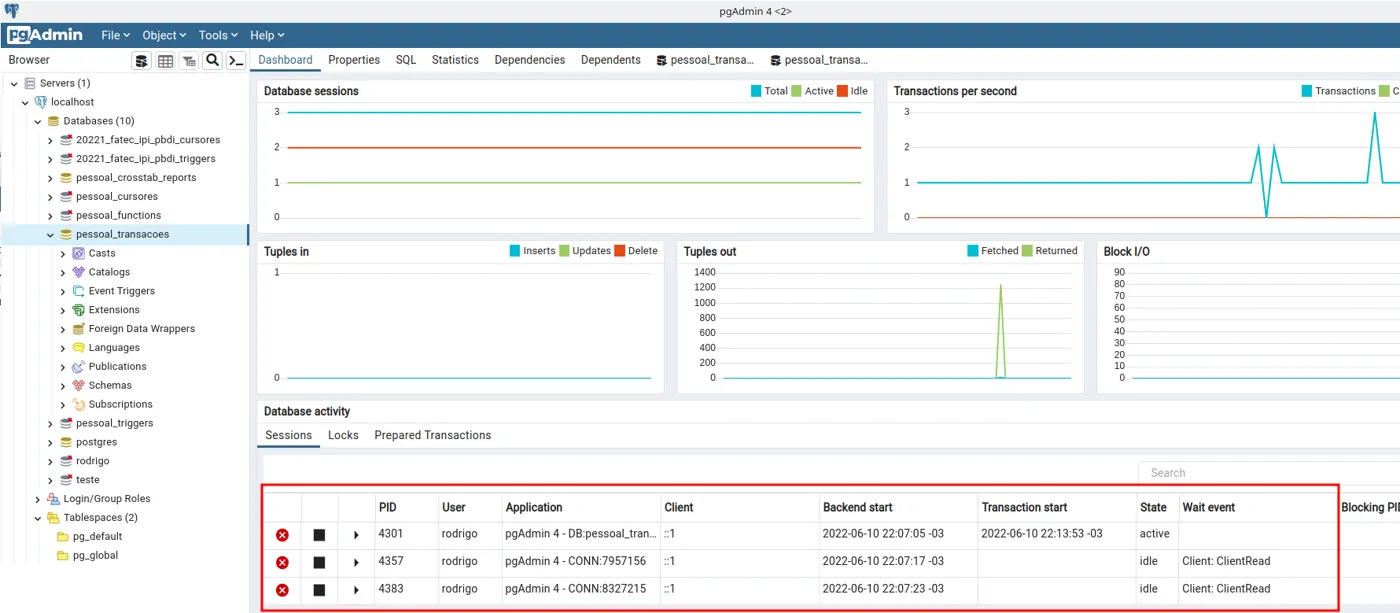Switch to the Properties tab
Viewport: 1400px width, 613px height.
coord(354,60)
